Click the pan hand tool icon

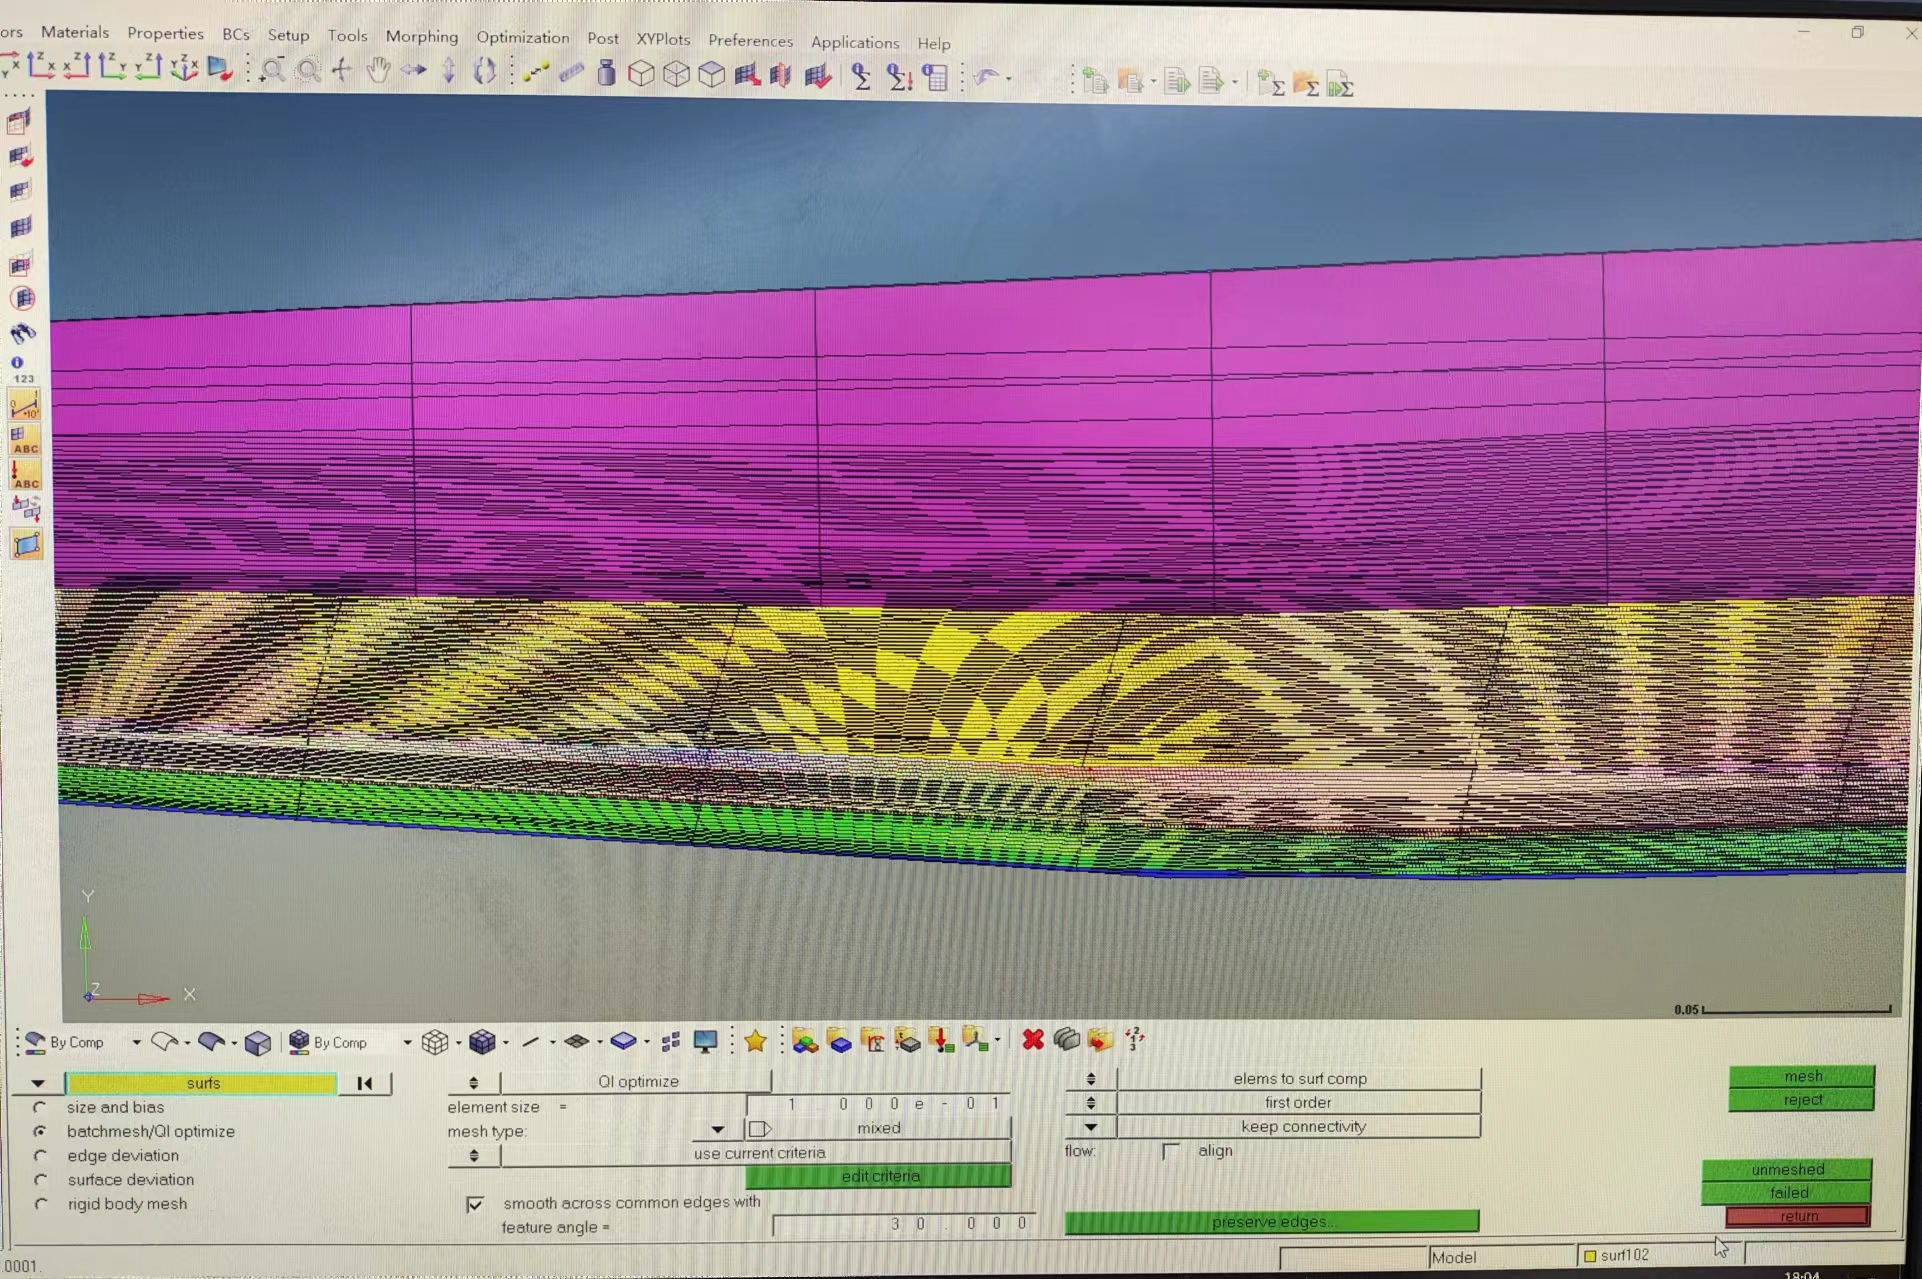(x=378, y=70)
